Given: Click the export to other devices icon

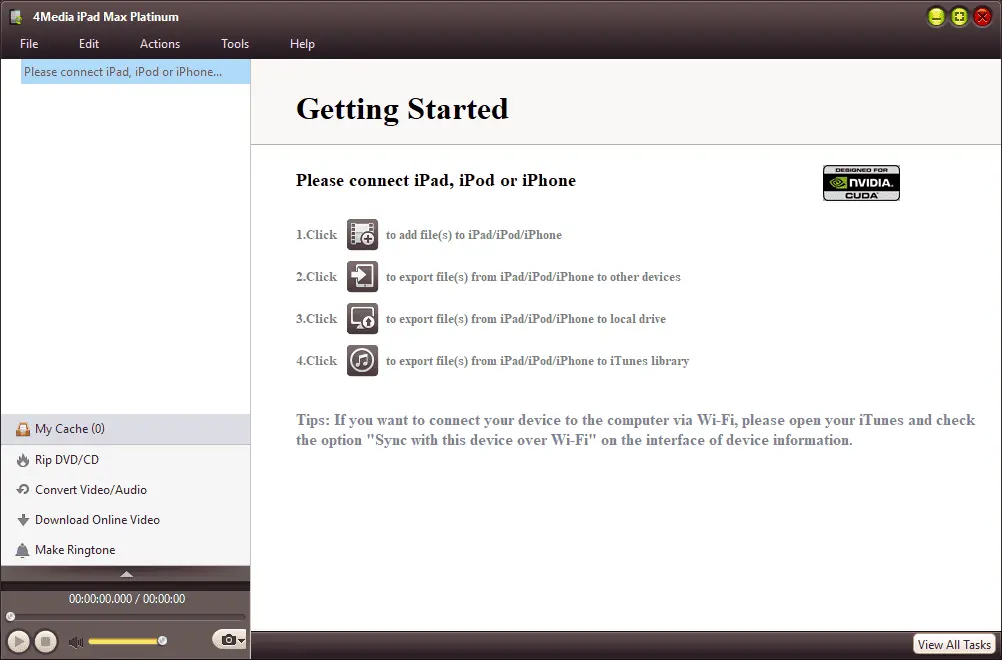Looking at the screenshot, I should click(362, 277).
